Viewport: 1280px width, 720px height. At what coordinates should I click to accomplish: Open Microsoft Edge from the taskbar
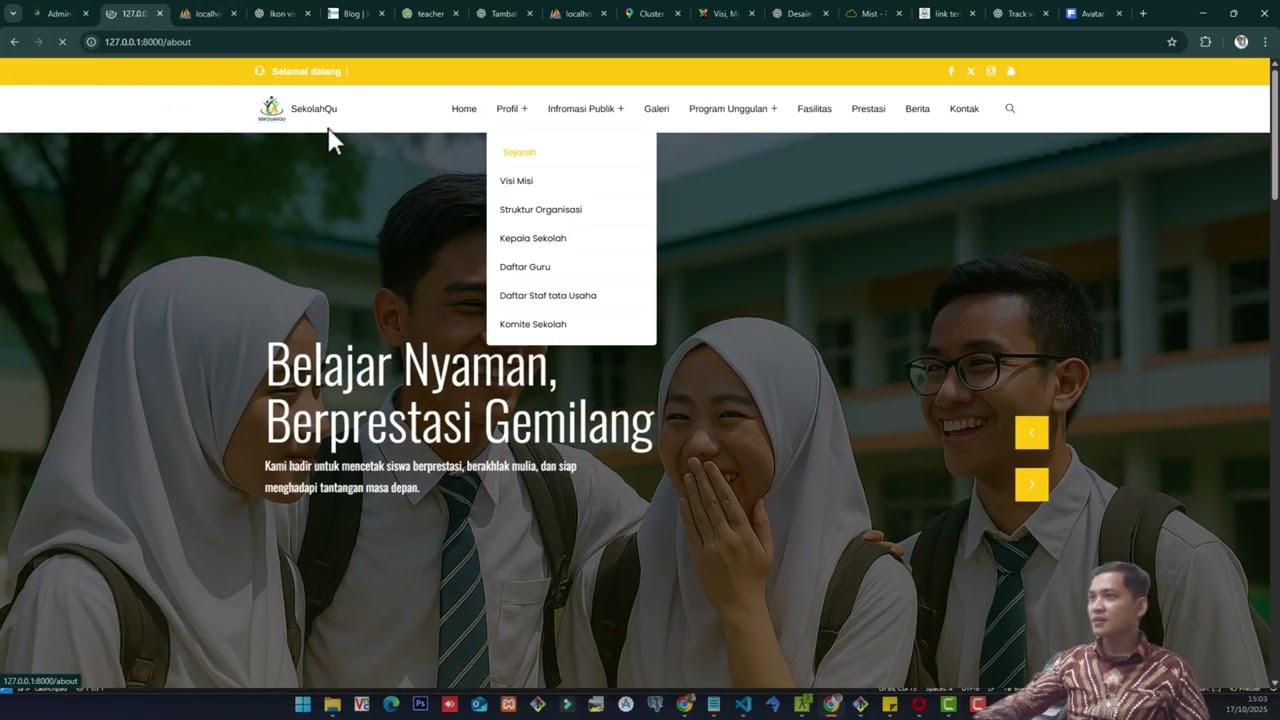tap(391, 705)
